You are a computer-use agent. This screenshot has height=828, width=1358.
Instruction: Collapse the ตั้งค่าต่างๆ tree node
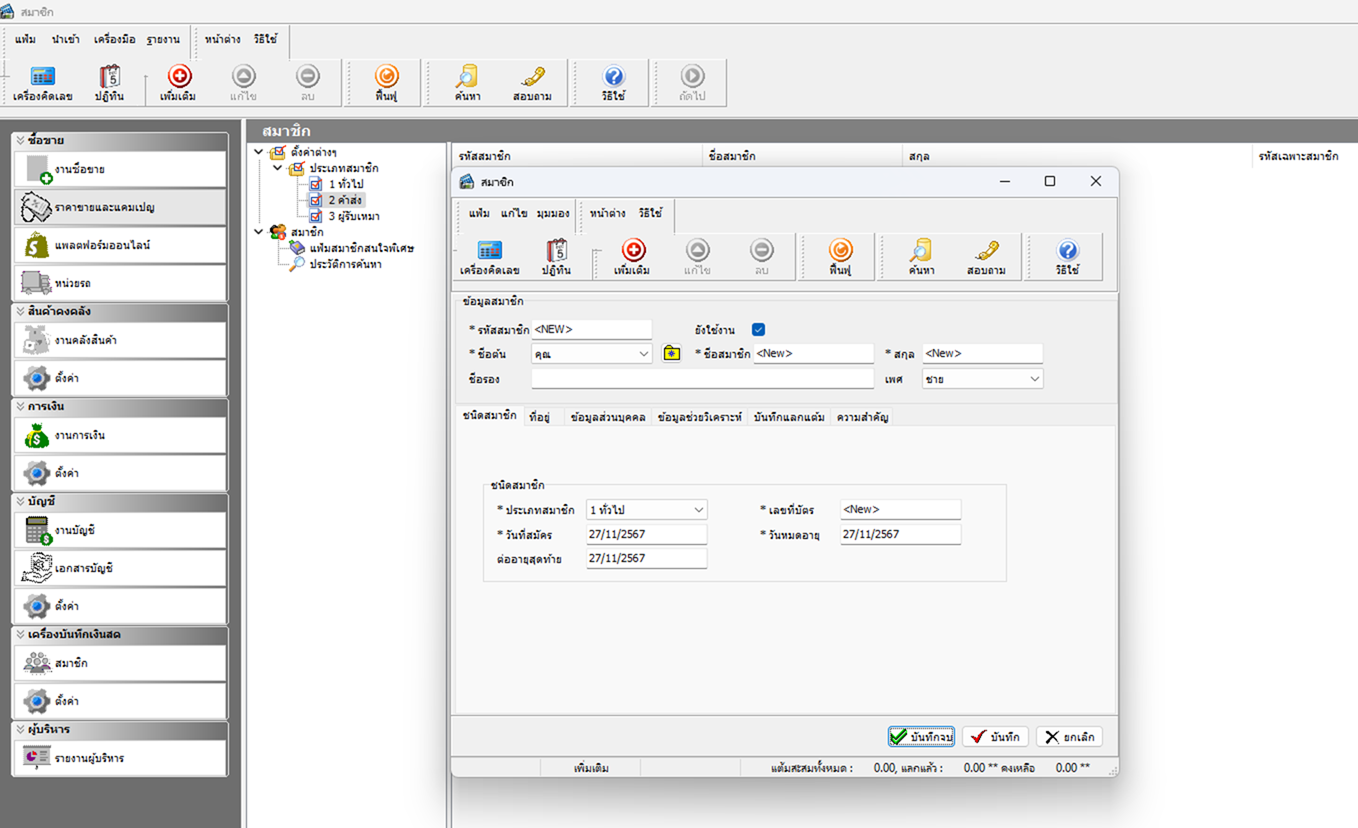[x=259, y=152]
